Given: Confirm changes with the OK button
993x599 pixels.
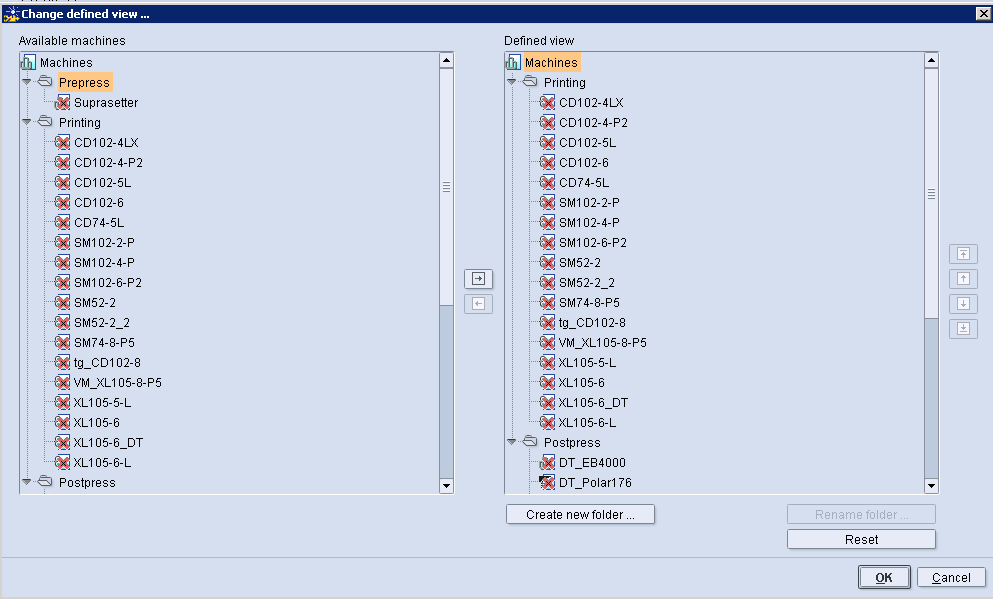Looking at the screenshot, I should coord(884,577).
